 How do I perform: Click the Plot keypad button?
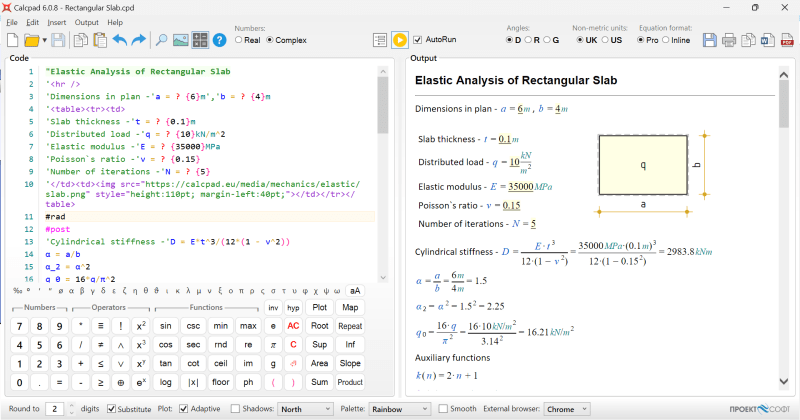point(319,308)
